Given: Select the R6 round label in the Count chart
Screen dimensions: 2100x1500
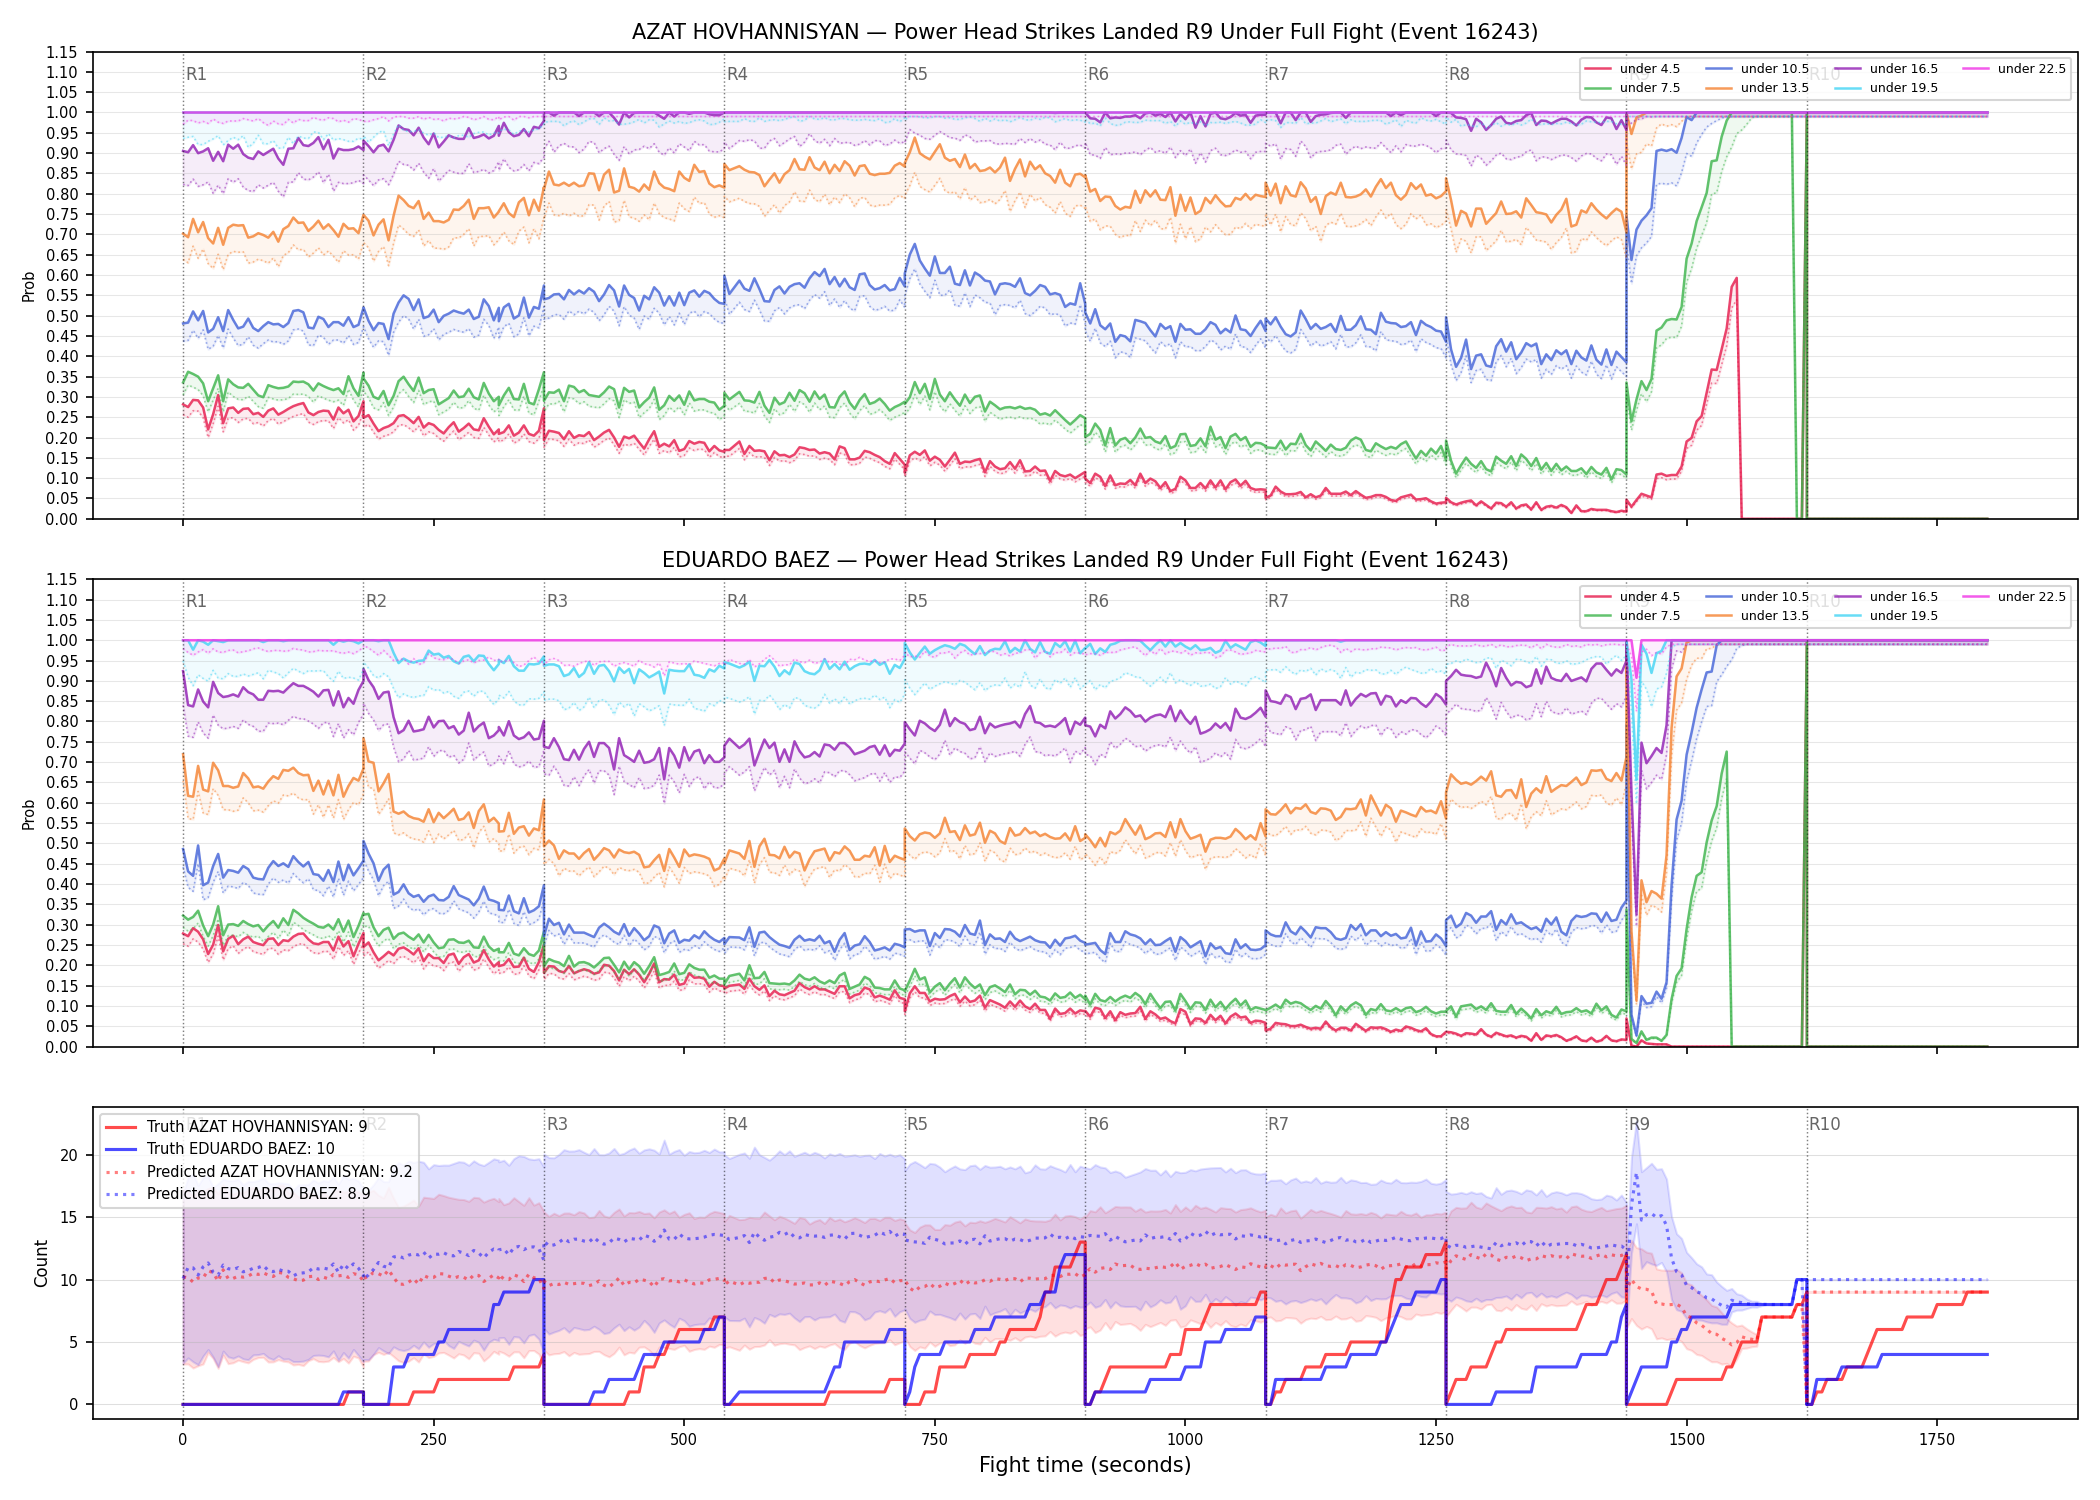Looking at the screenshot, I should [1098, 1124].
